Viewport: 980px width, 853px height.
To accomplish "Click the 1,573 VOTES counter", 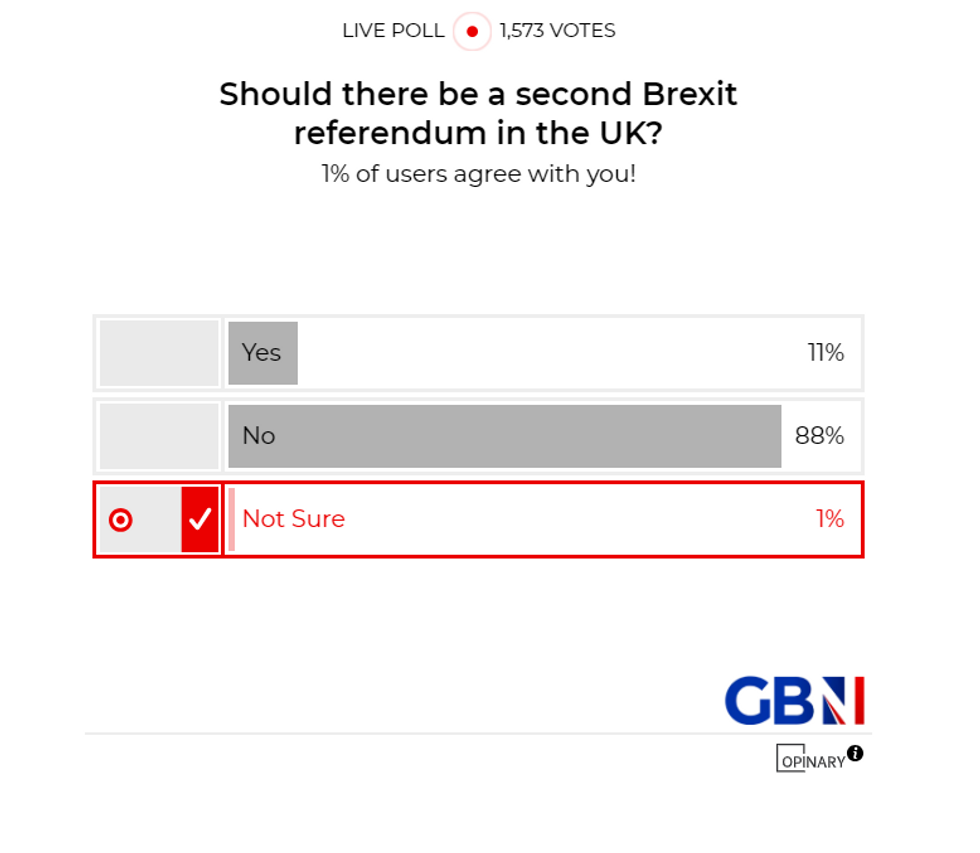I will pyautogui.click(x=557, y=31).
